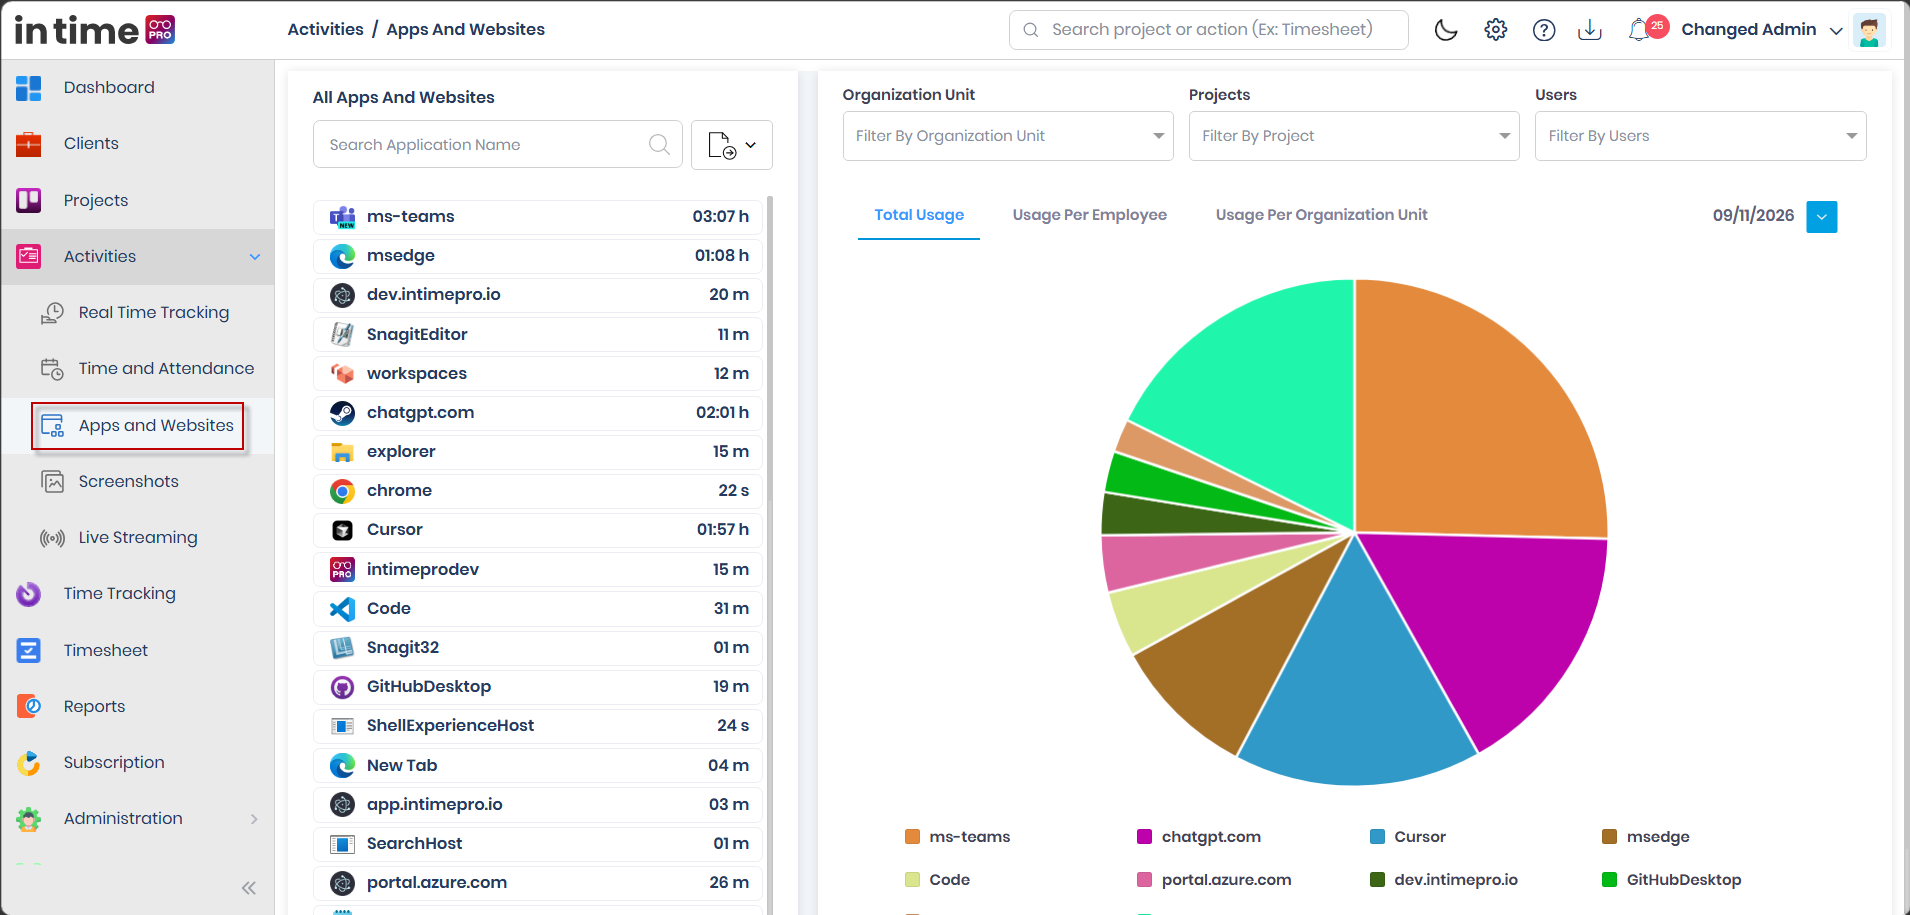The image size is (1910, 915).
Task: Click the Cursor legend color swatch
Action: coord(1377,837)
